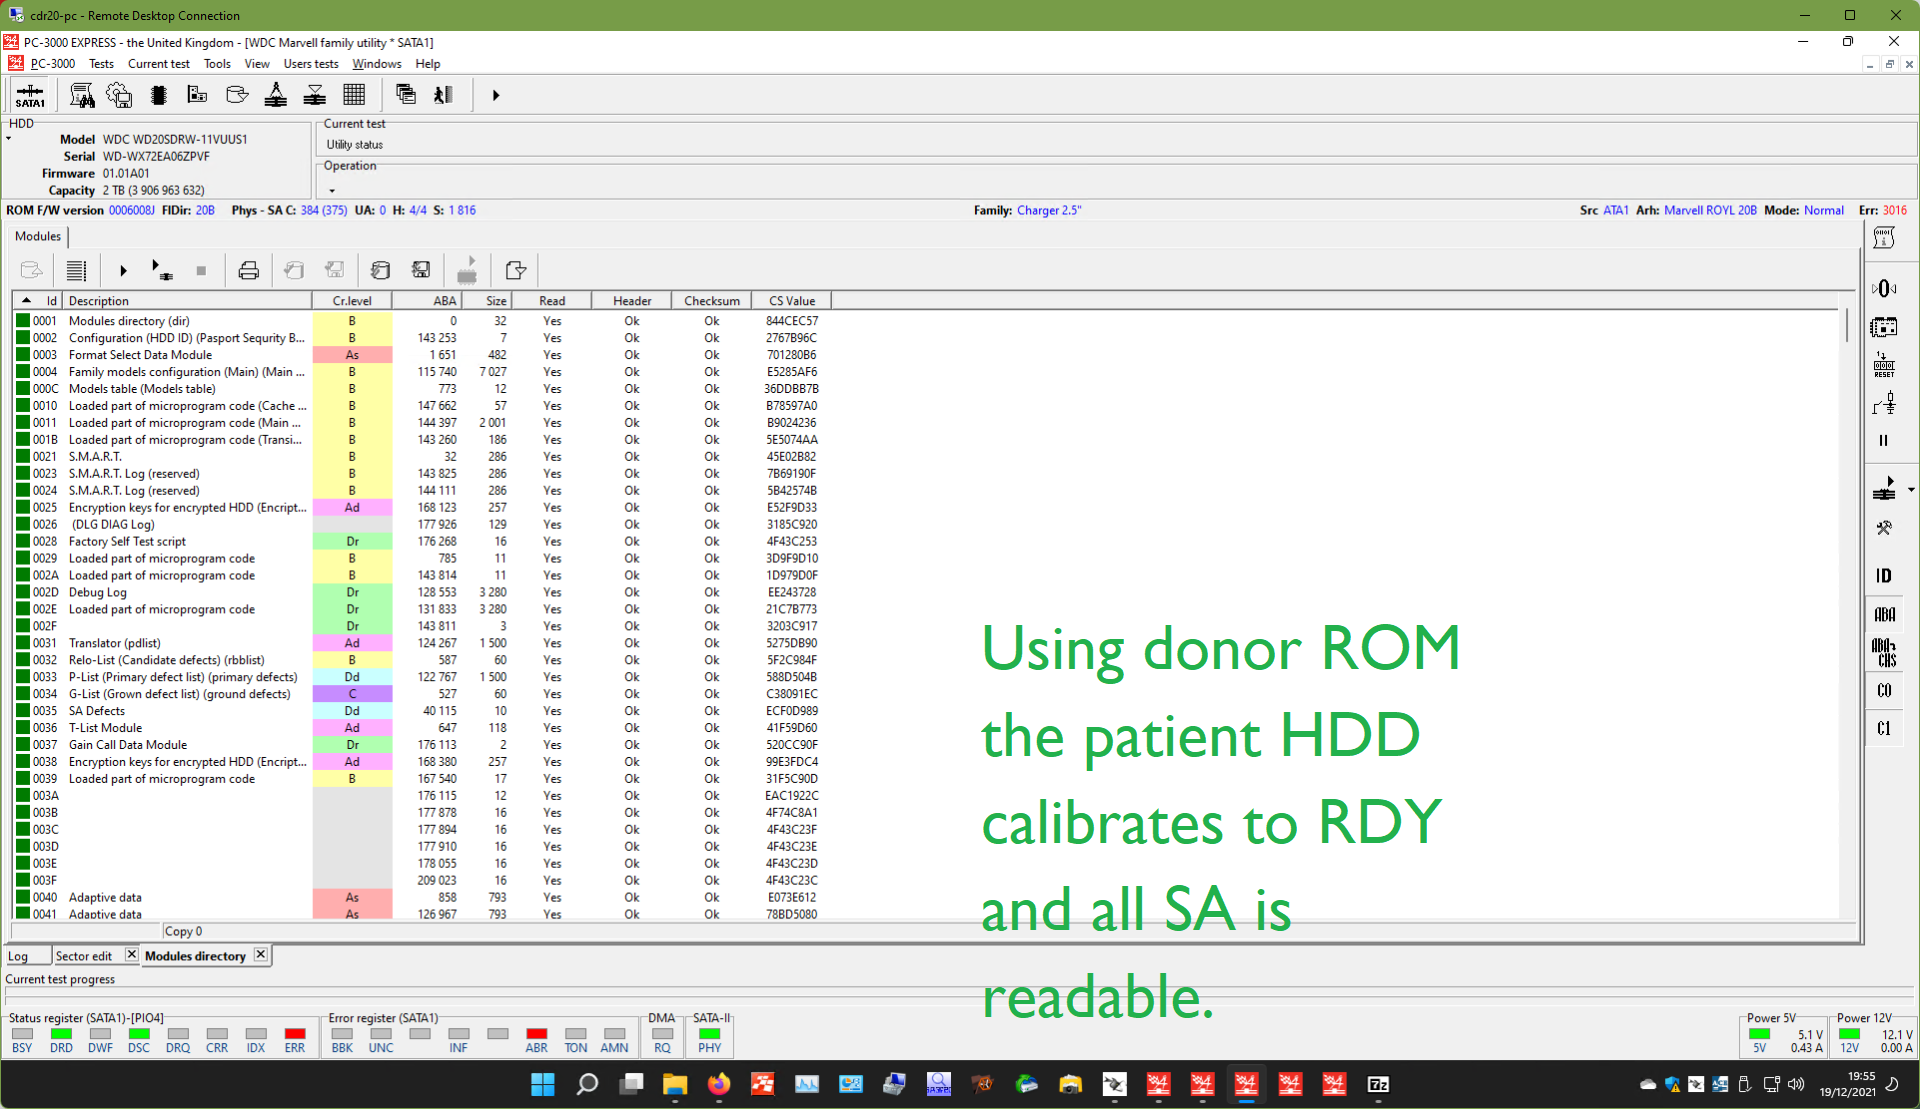Image resolution: width=1920 pixels, height=1109 pixels.
Task: Toggle the ABA to CHS sidebar button
Action: point(1884,653)
